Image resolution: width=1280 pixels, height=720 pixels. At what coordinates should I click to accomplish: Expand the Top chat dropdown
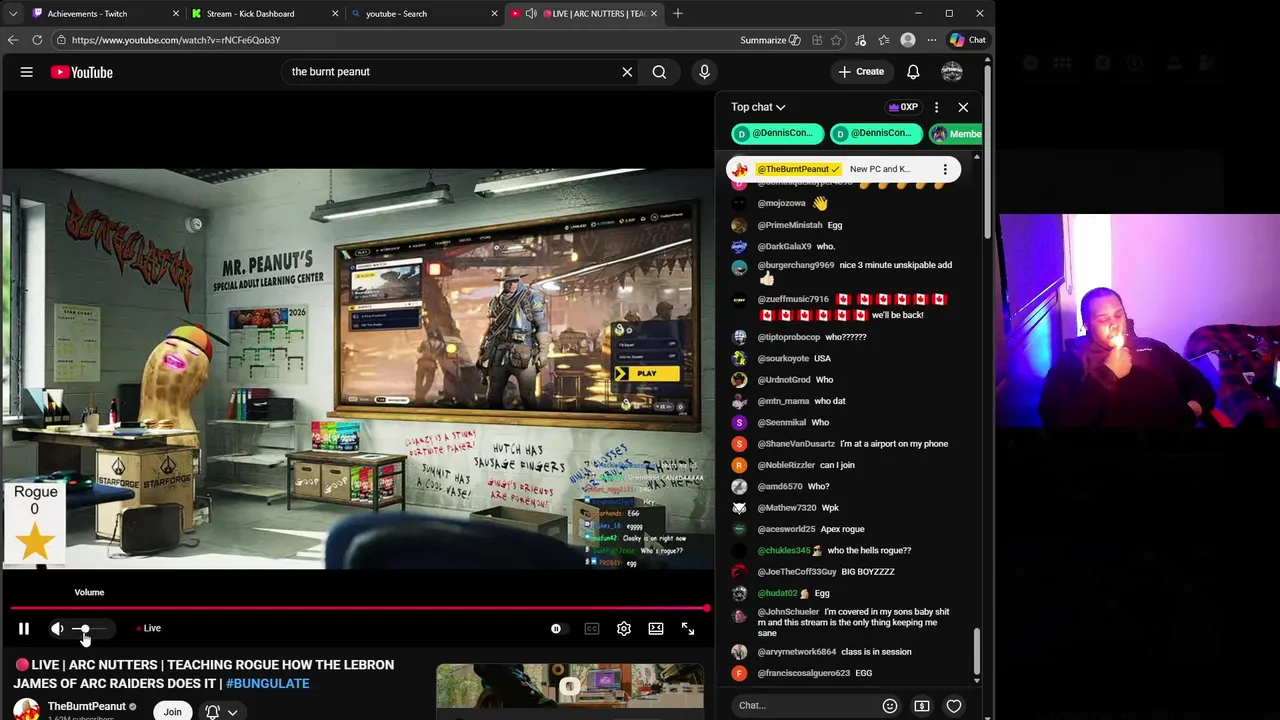click(758, 107)
